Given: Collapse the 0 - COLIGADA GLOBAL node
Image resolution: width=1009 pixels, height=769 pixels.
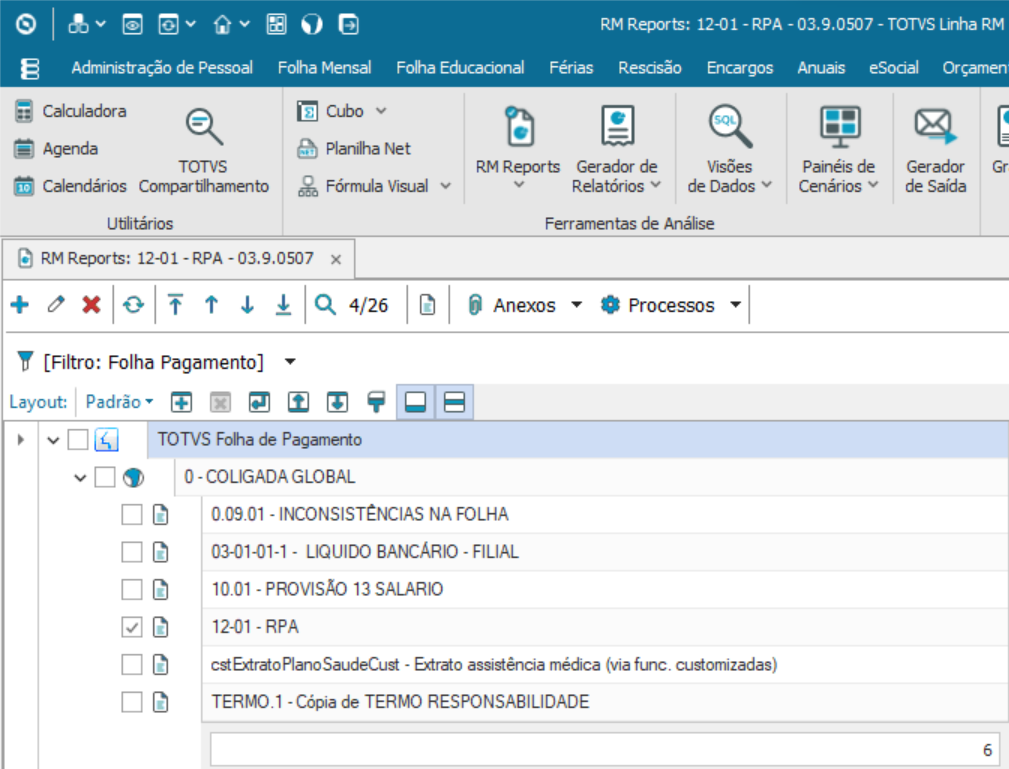Looking at the screenshot, I should click(x=80, y=478).
